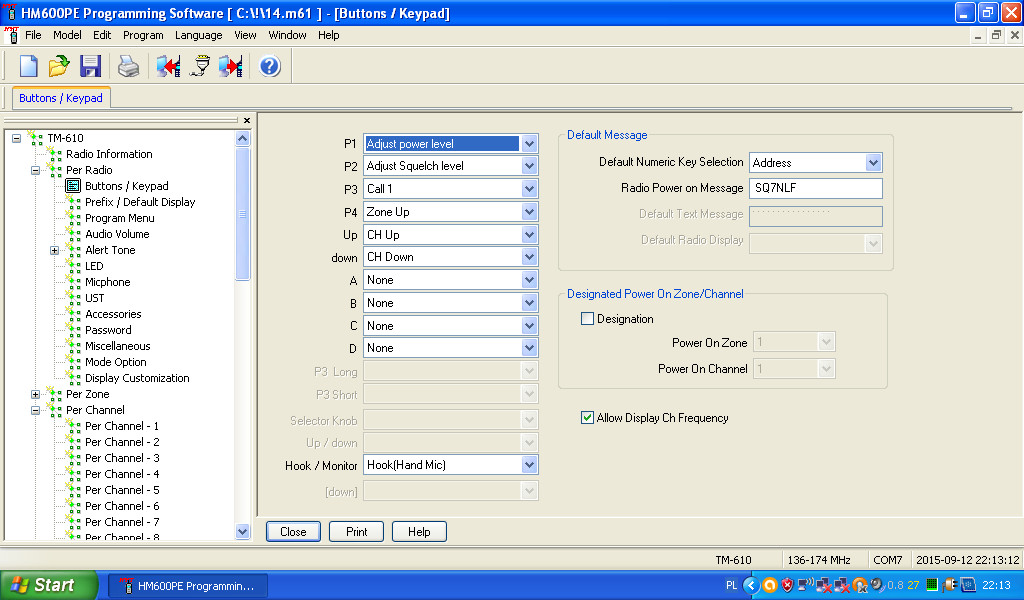Open the Language menu

coord(199,35)
